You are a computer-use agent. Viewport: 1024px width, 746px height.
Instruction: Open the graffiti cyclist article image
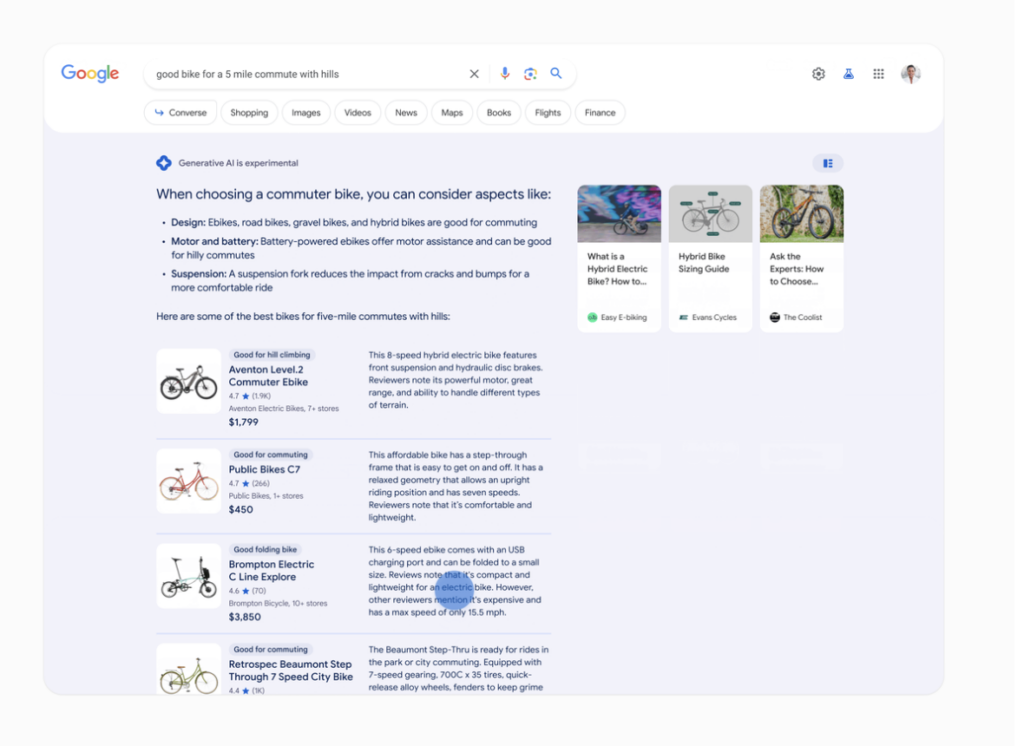point(619,214)
